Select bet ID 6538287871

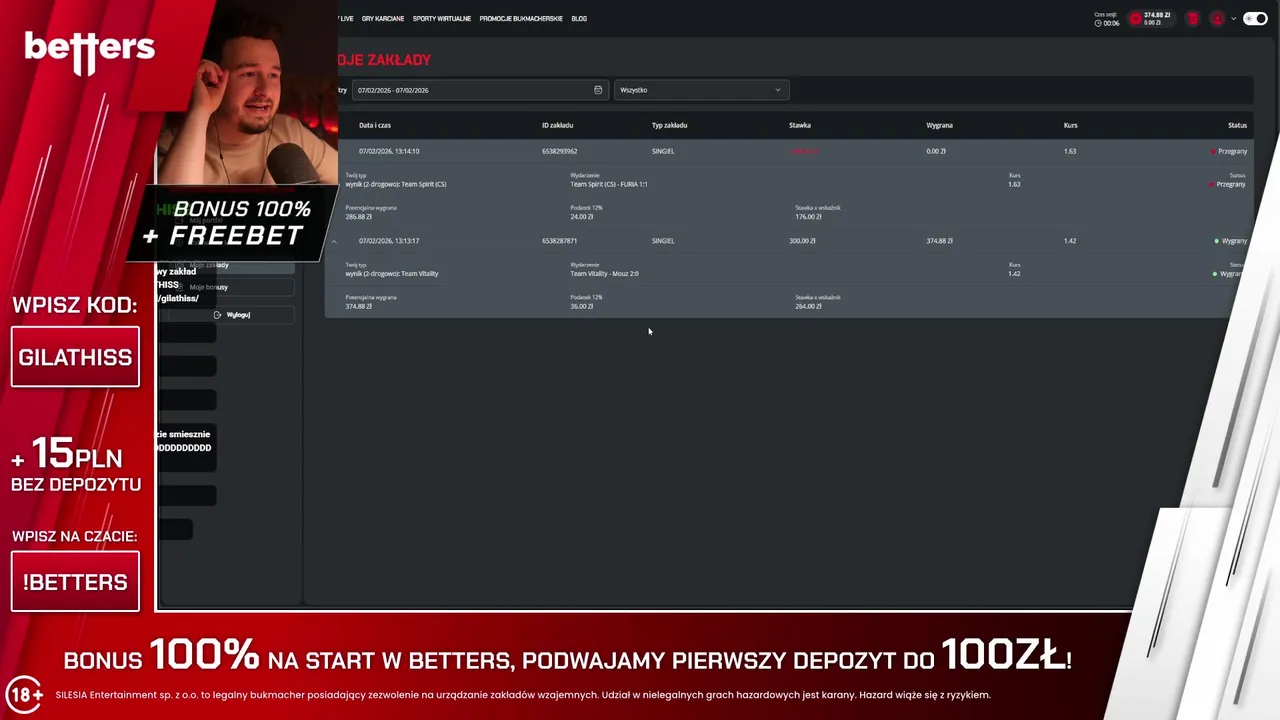pos(560,241)
